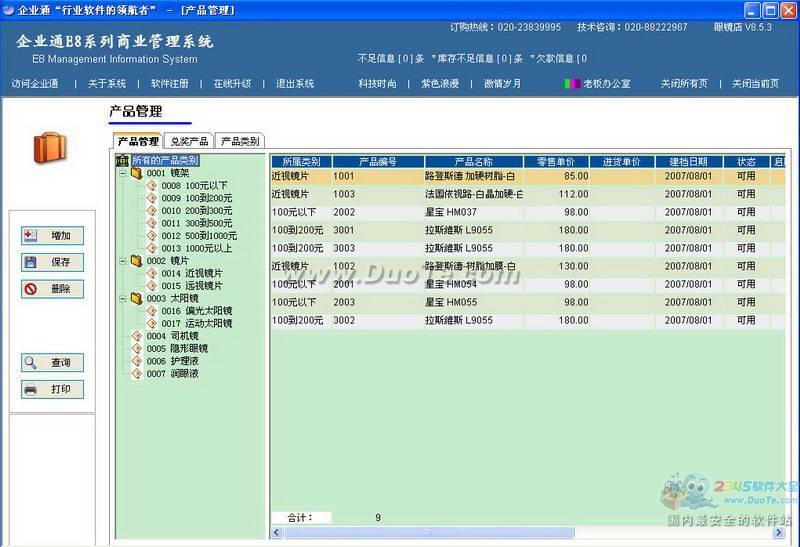800x547 pixels.
Task: Click 关闭所有页 link
Action: pyautogui.click(x=684, y=84)
